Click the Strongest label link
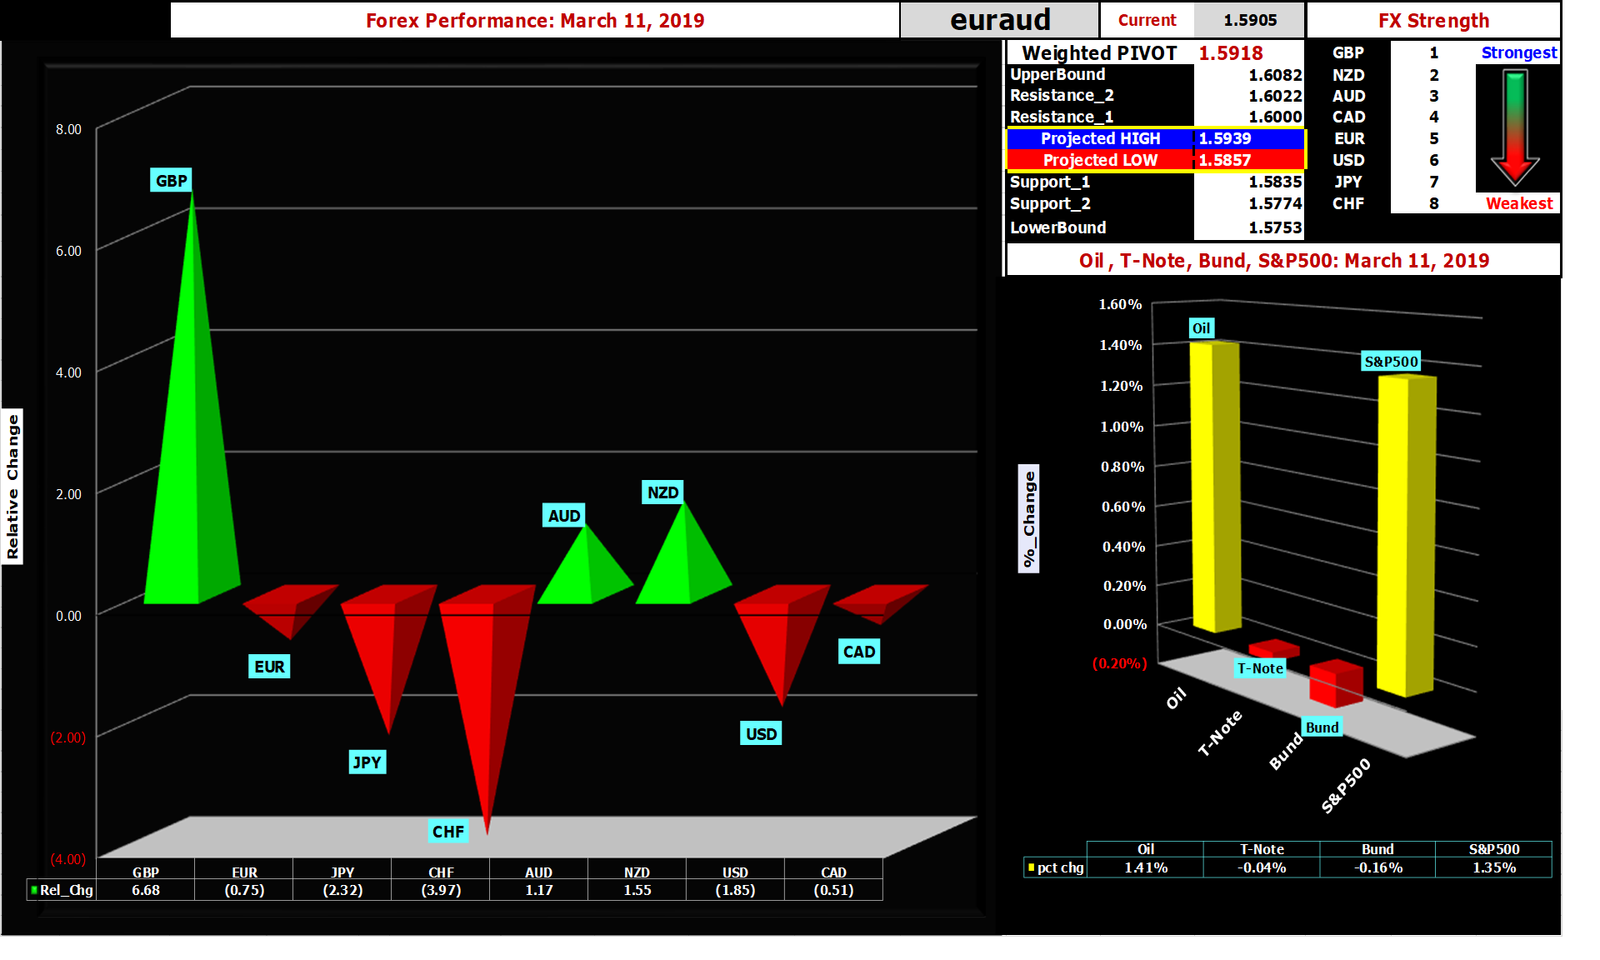 coord(1518,52)
